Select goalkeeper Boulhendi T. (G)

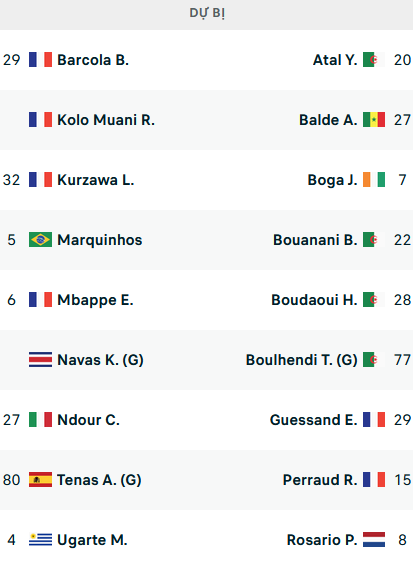point(302,360)
